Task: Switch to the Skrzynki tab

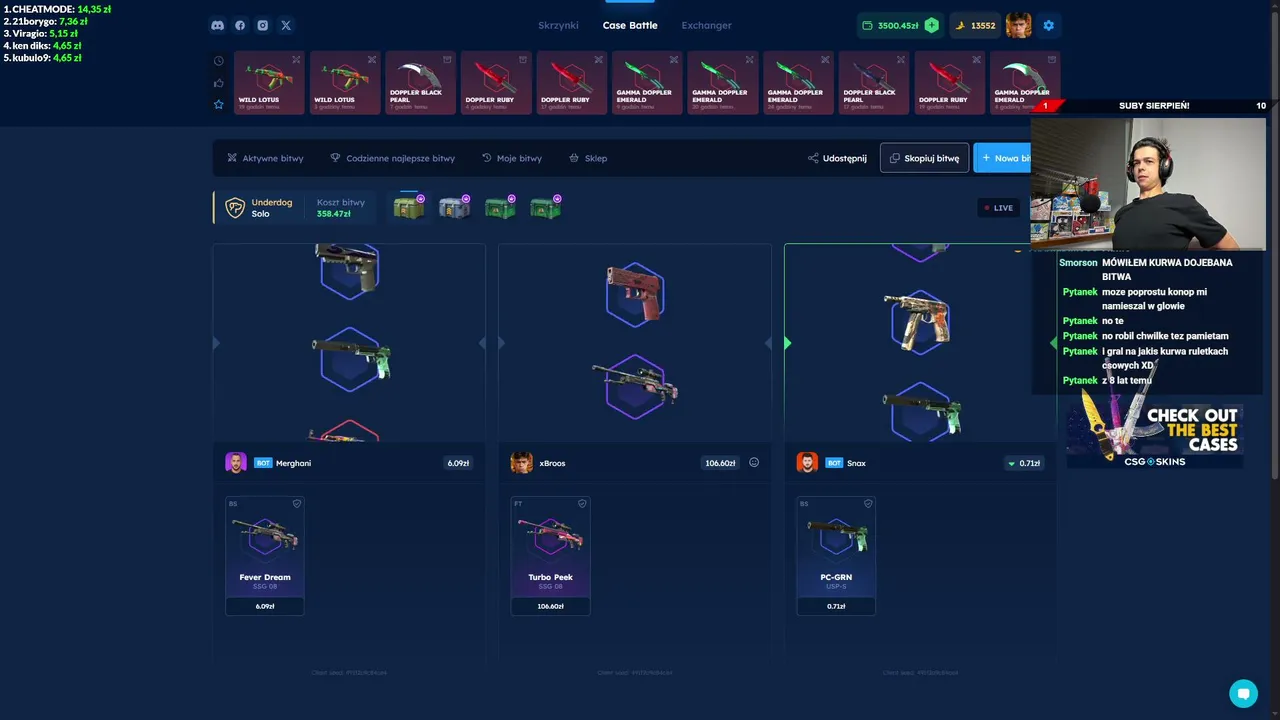Action: tap(558, 26)
